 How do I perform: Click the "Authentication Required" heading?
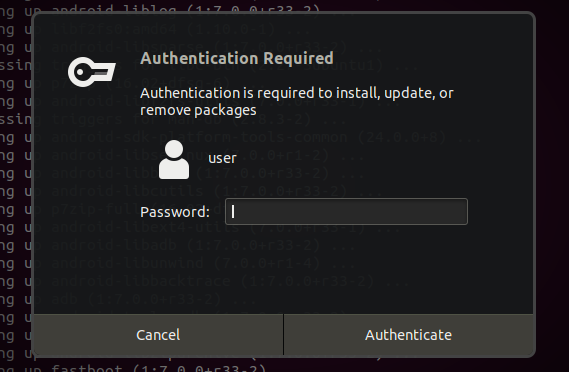[237, 58]
